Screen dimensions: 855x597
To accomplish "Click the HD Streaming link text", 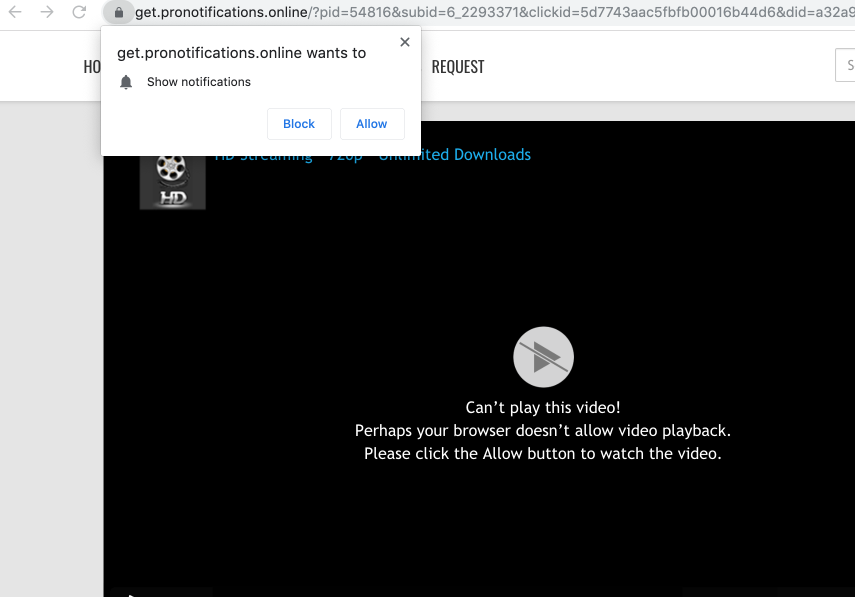I will point(262,156).
